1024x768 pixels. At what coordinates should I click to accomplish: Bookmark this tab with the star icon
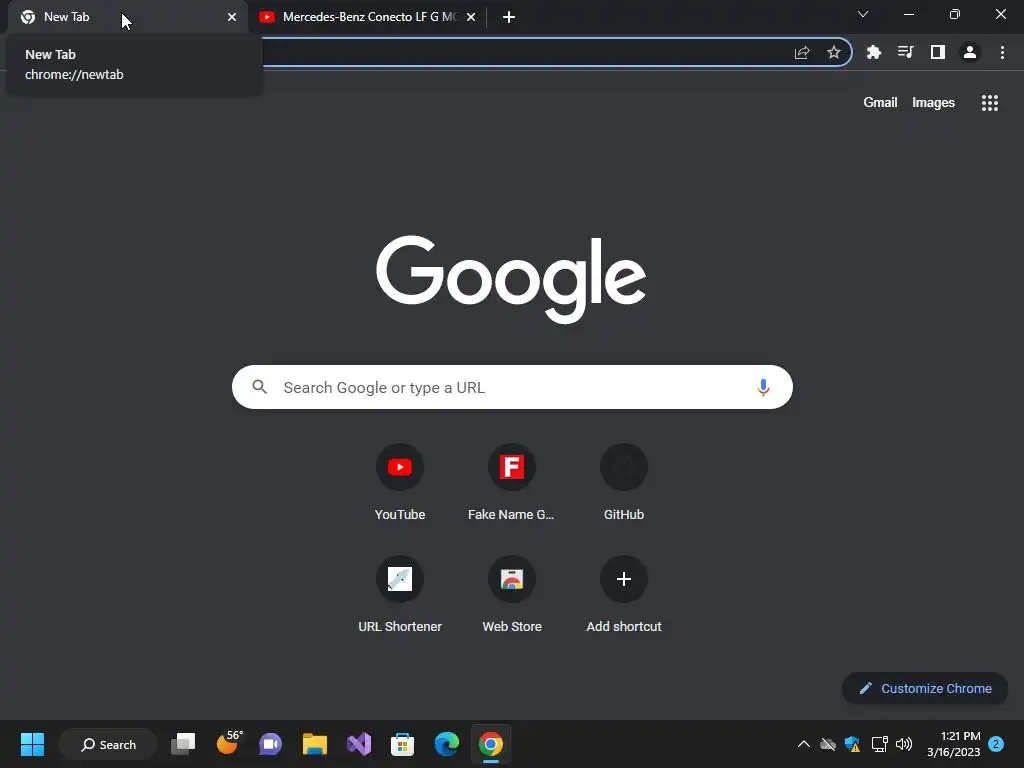pos(833,52)
